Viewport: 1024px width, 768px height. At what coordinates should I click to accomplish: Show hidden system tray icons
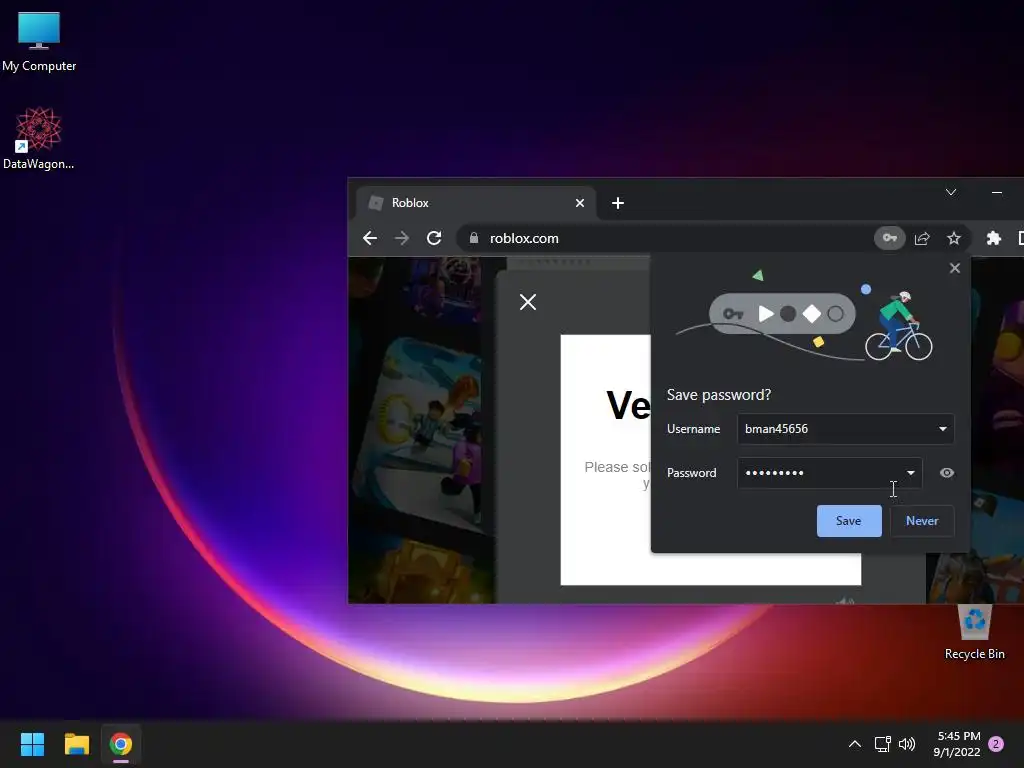click(854, 744)
